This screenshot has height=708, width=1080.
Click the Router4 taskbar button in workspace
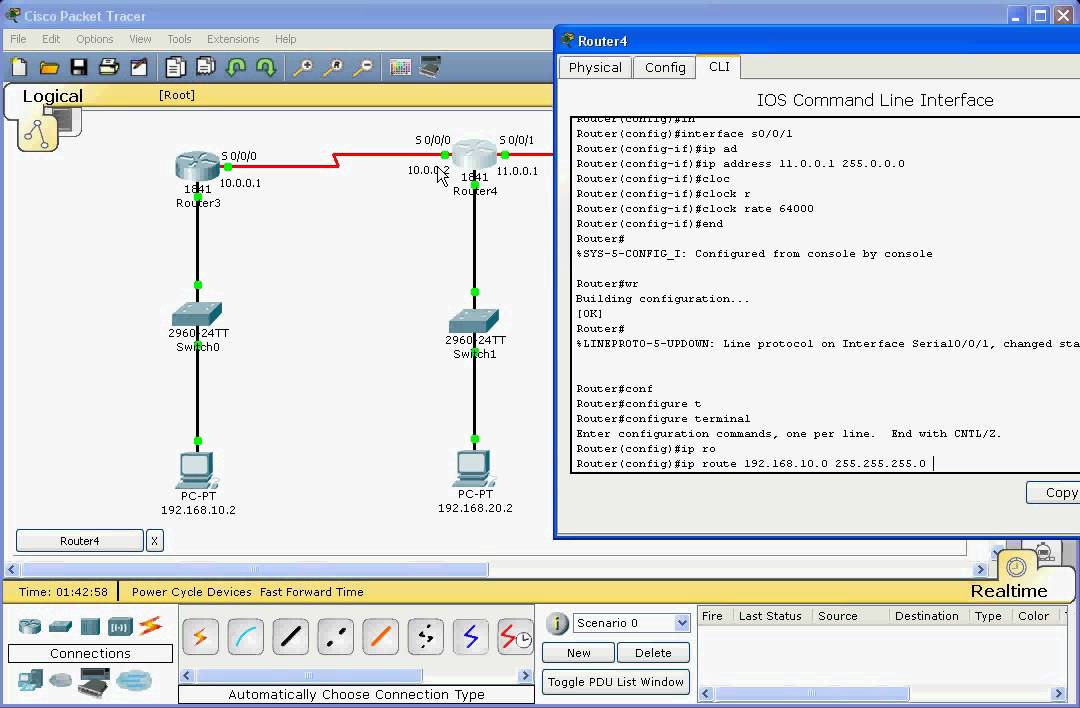point(79,541)
